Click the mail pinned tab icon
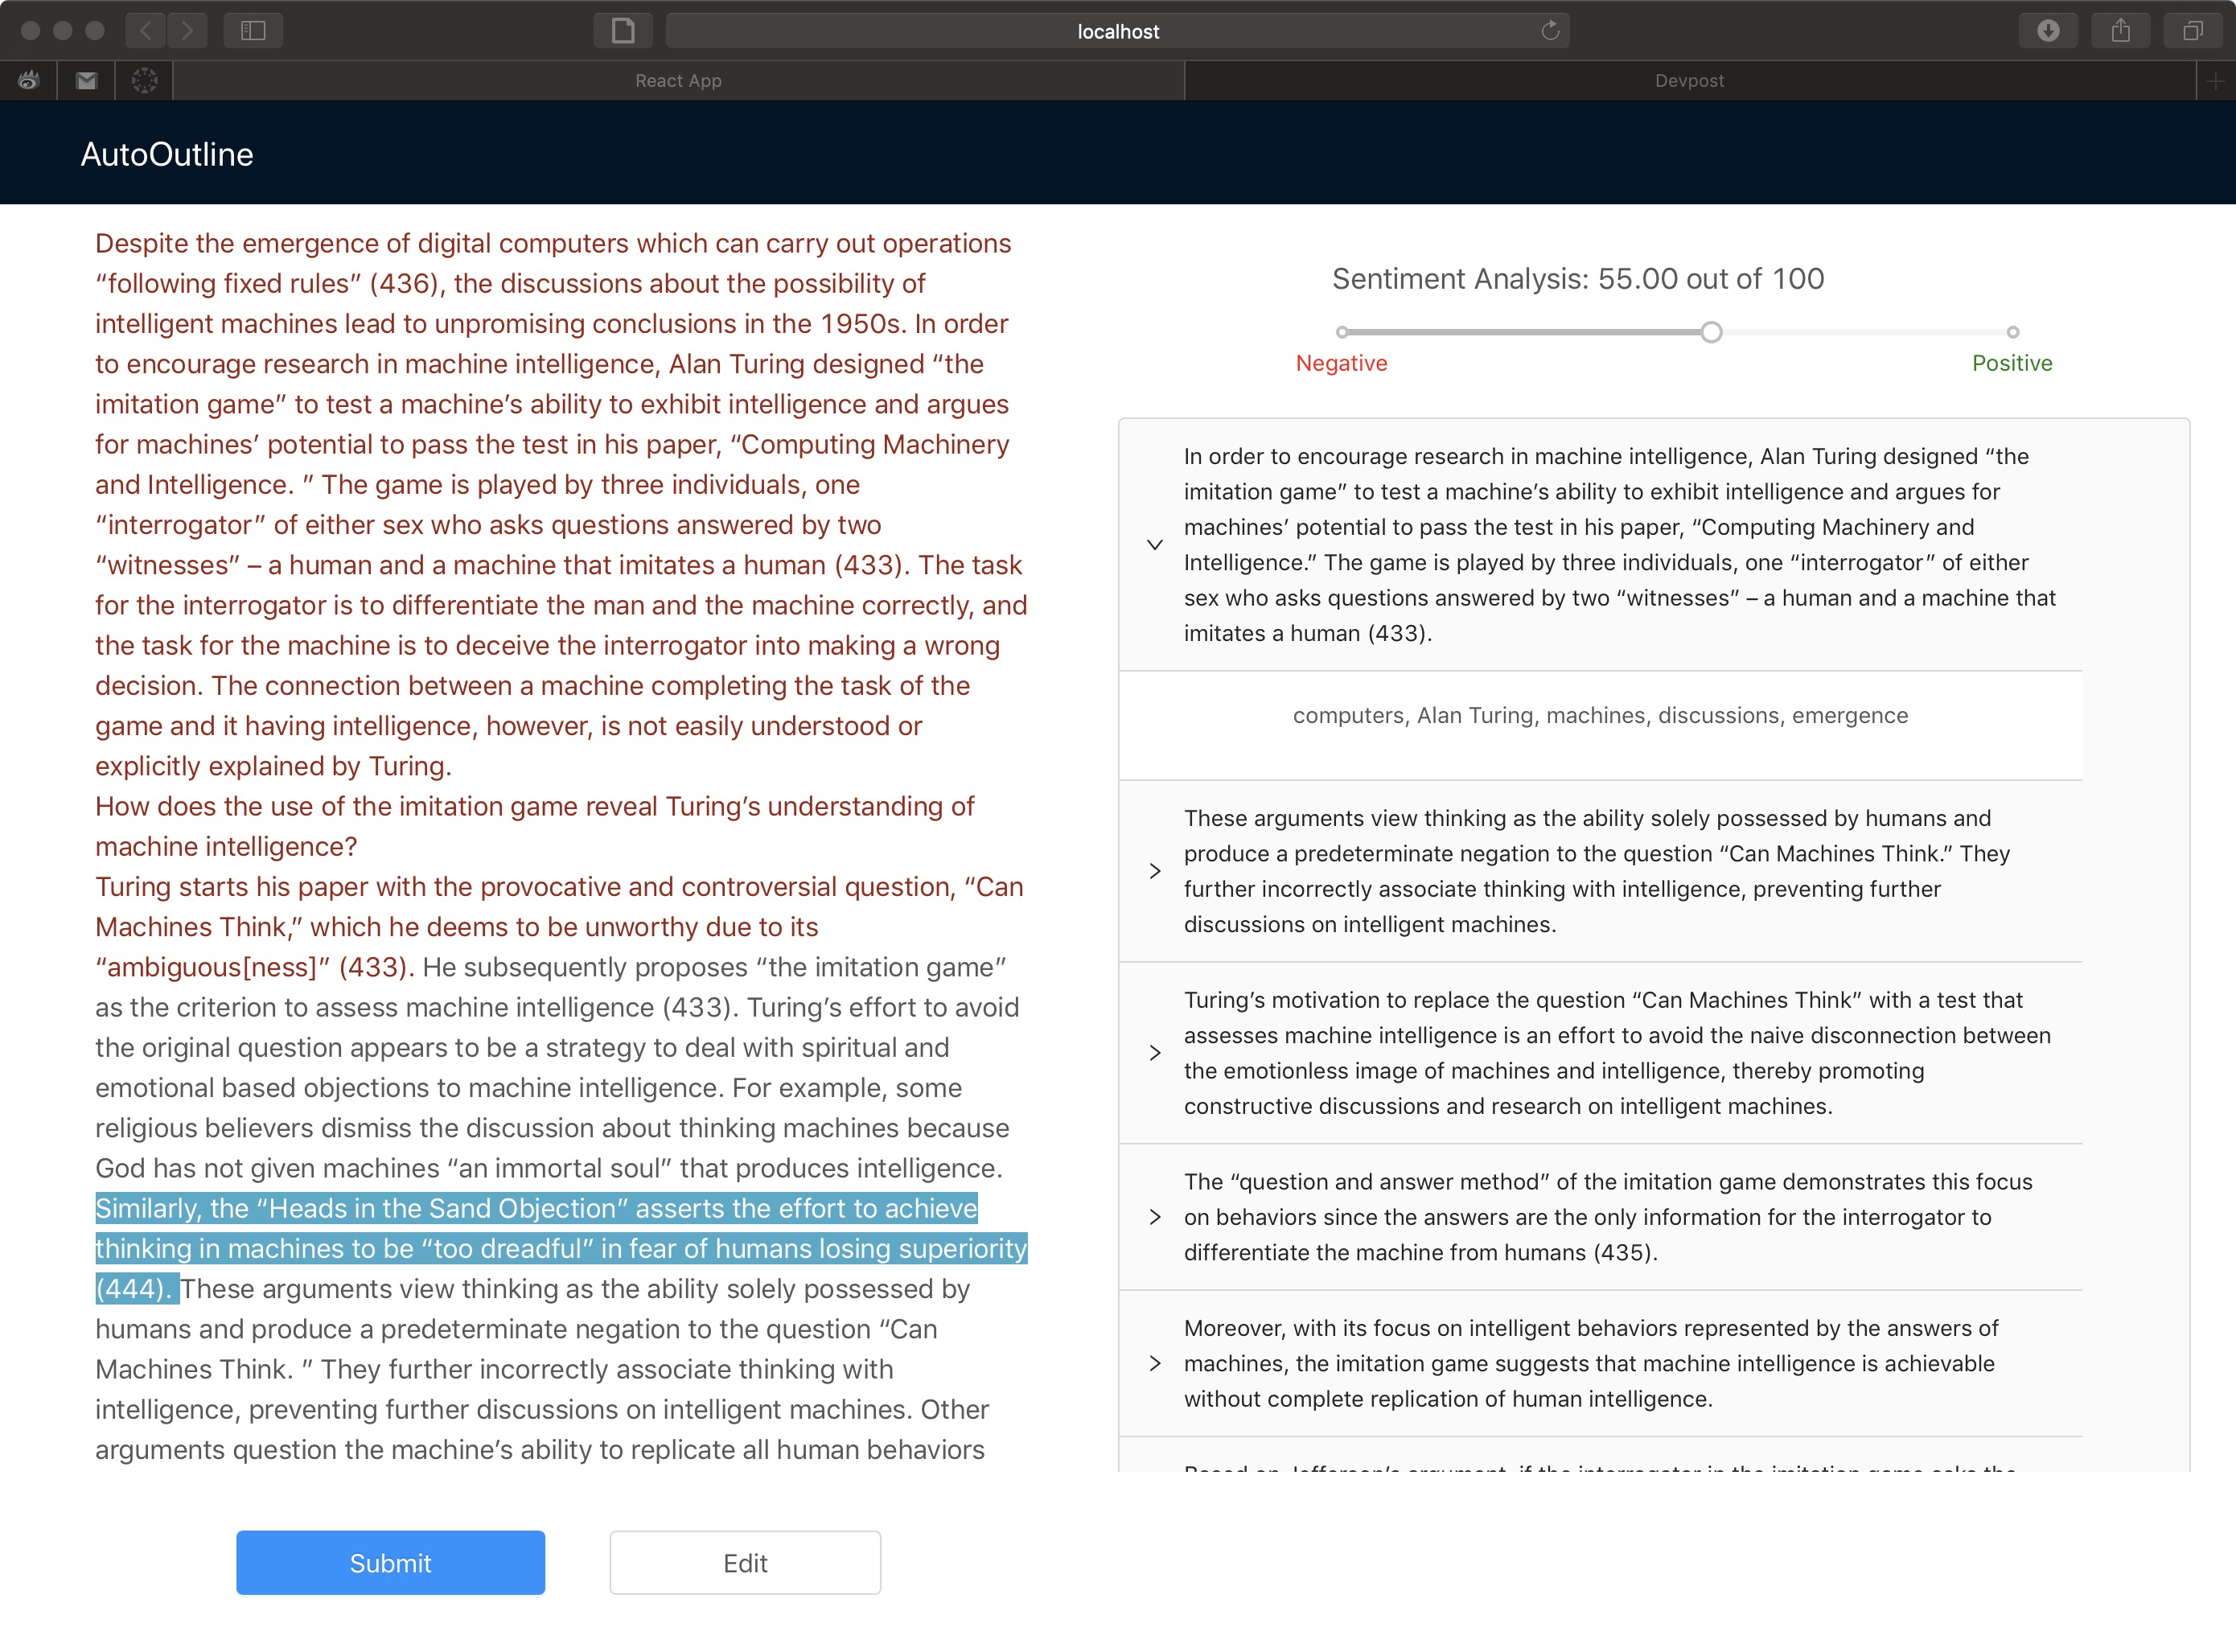Screen dimensions: 2236x1652 pos(87,81)
